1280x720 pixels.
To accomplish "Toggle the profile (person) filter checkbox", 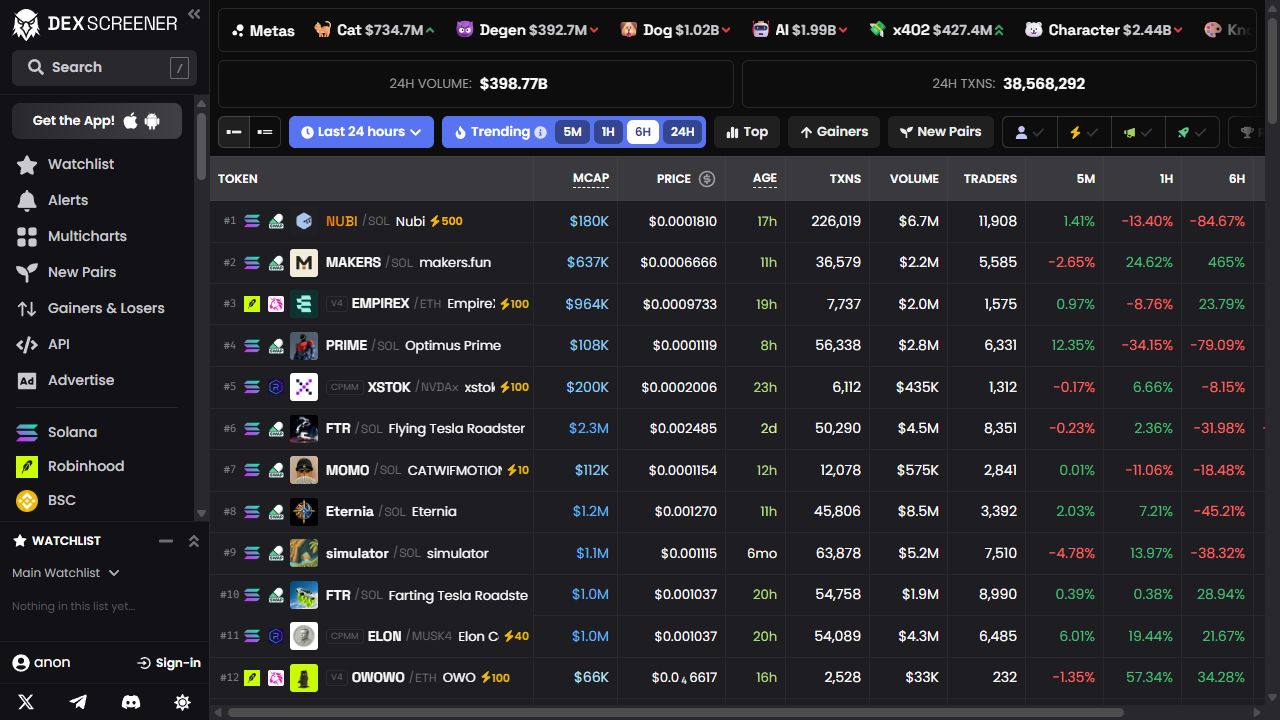I will pos(1030,132).
